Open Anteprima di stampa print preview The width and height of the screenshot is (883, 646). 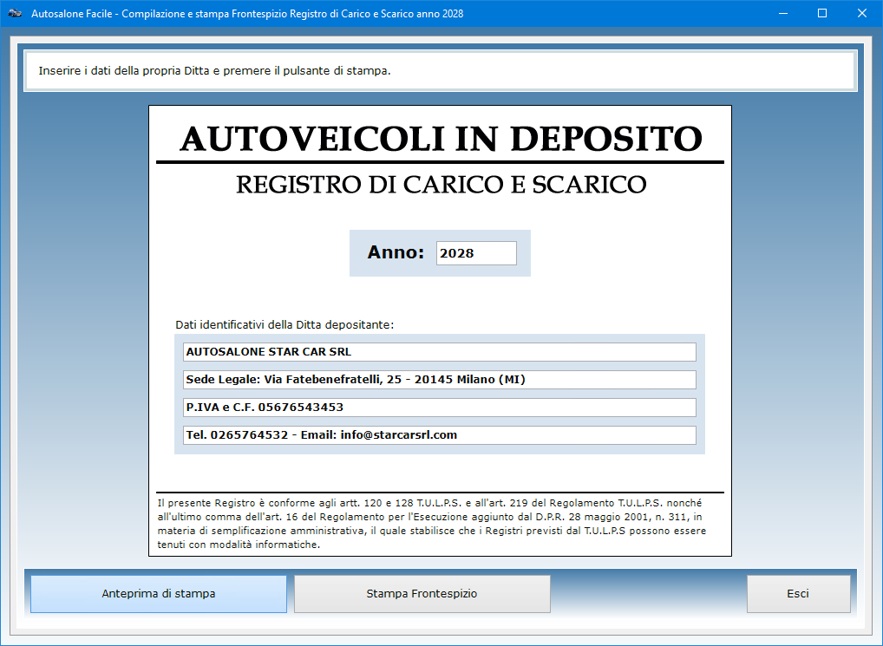click(158, 594)
